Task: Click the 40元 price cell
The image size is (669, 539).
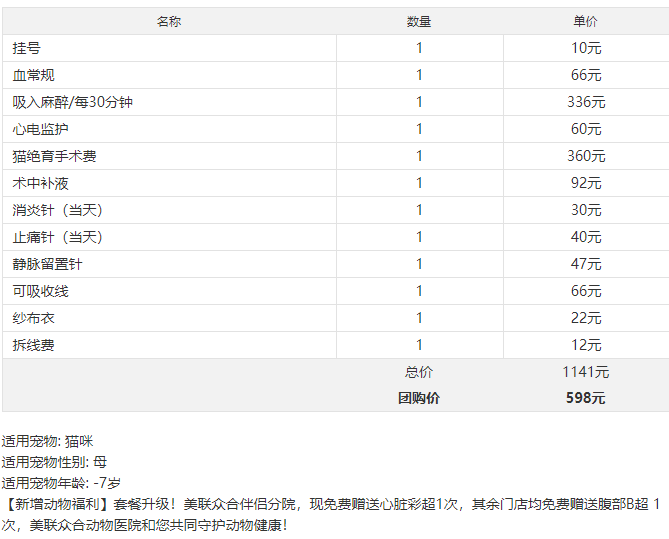Action: (586, 237)
